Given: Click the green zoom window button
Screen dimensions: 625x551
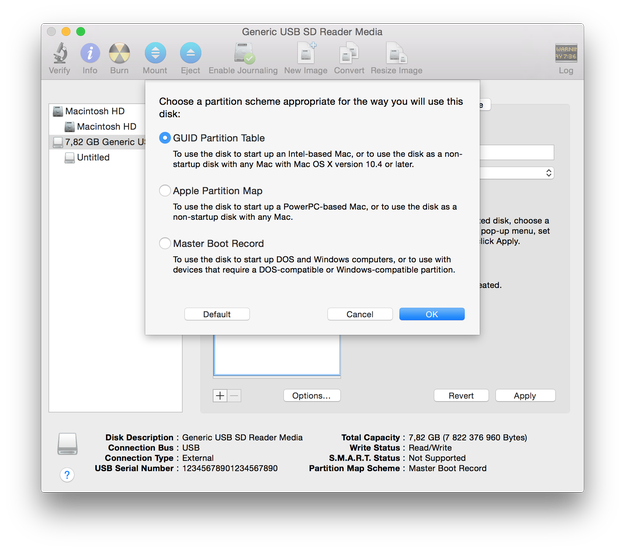Looking at the screenshot, I should [x=81, y=31].
